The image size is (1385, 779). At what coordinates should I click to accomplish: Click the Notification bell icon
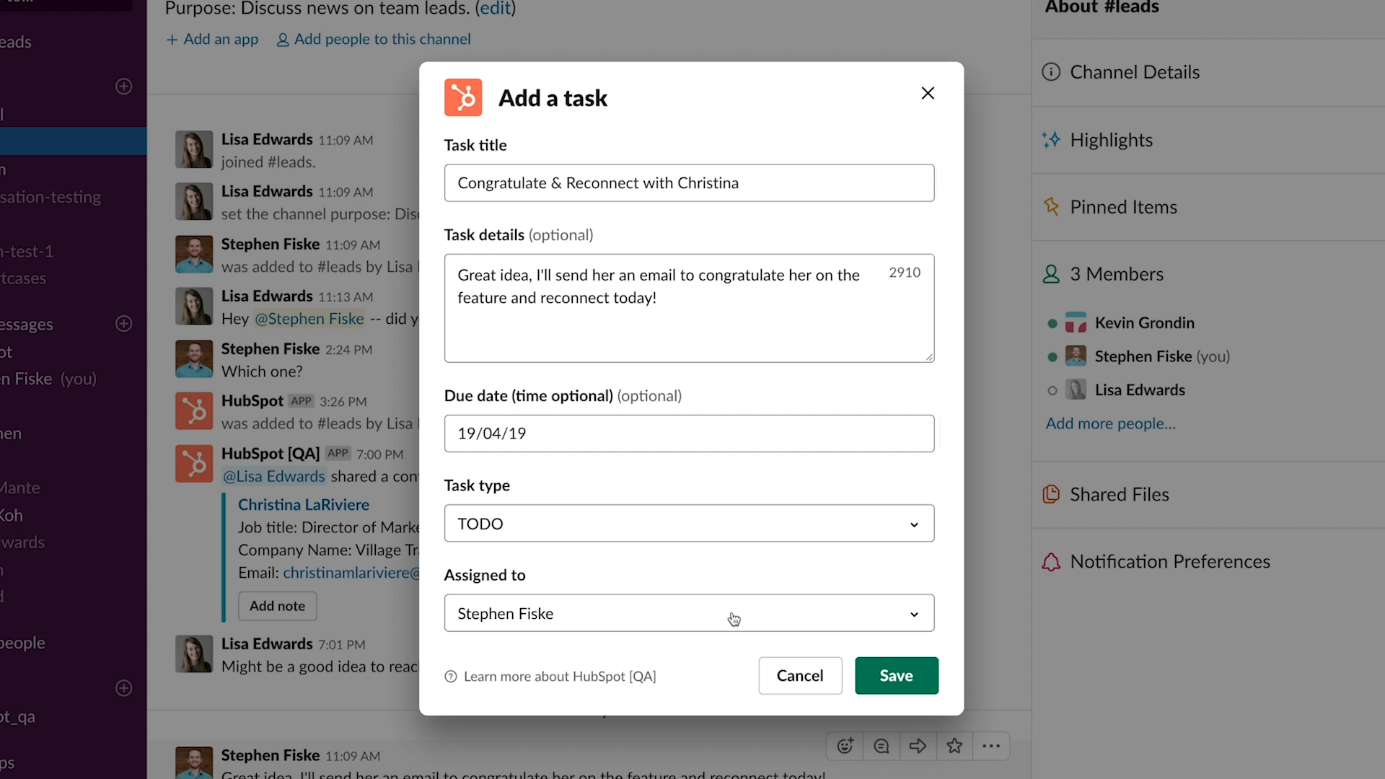pyautogui.click(x=1051, y=562)
